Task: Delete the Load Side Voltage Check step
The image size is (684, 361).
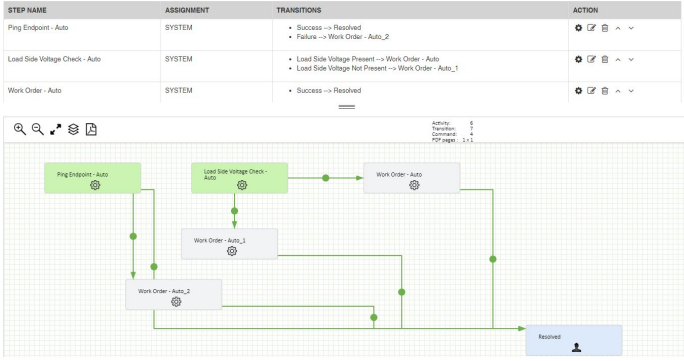Action: point(605,59)
